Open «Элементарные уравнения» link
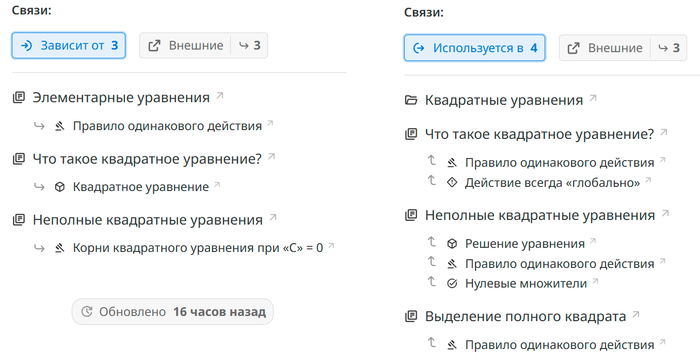Viewport: 700px width, 364px height. coord(121,97)
